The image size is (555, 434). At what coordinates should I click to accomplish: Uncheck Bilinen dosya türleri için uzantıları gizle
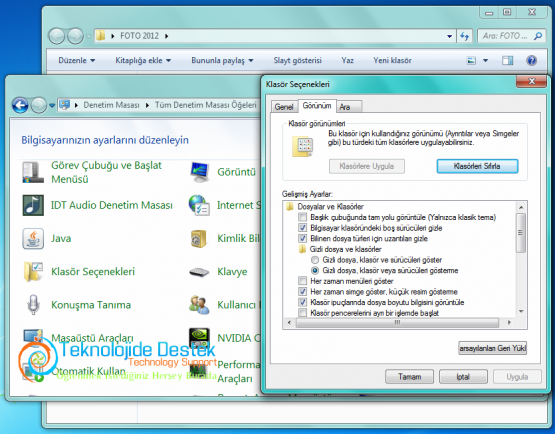[302, 238]
